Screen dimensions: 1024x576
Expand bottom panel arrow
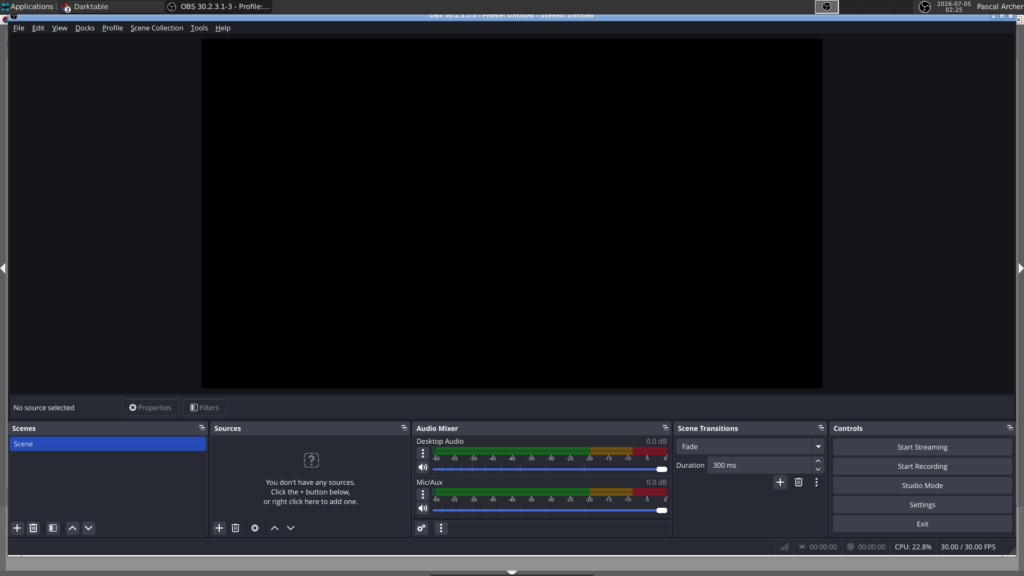click(x=512, y=572)
